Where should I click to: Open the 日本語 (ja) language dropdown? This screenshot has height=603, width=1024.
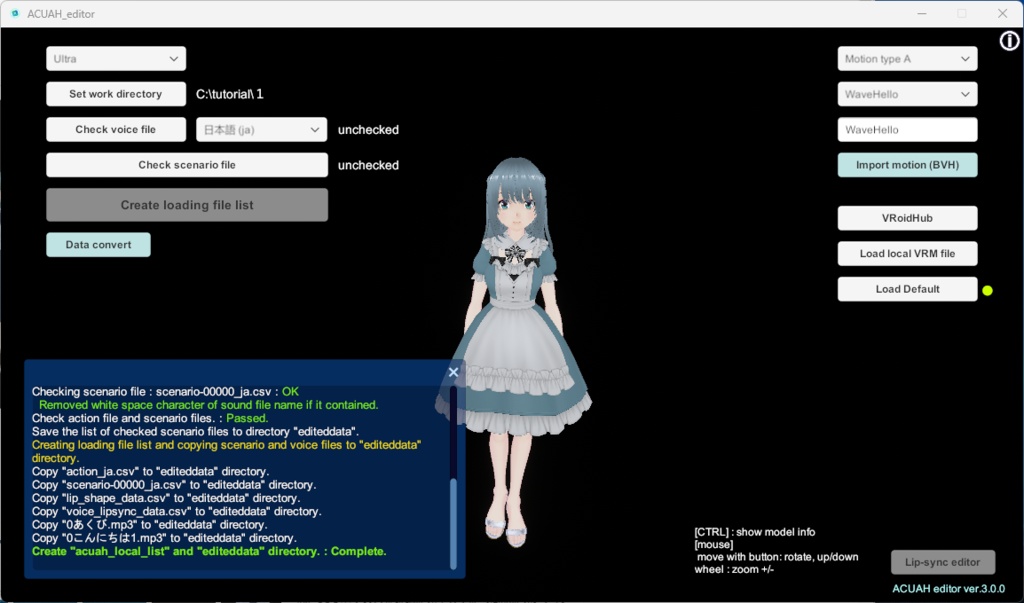[260, 129]
